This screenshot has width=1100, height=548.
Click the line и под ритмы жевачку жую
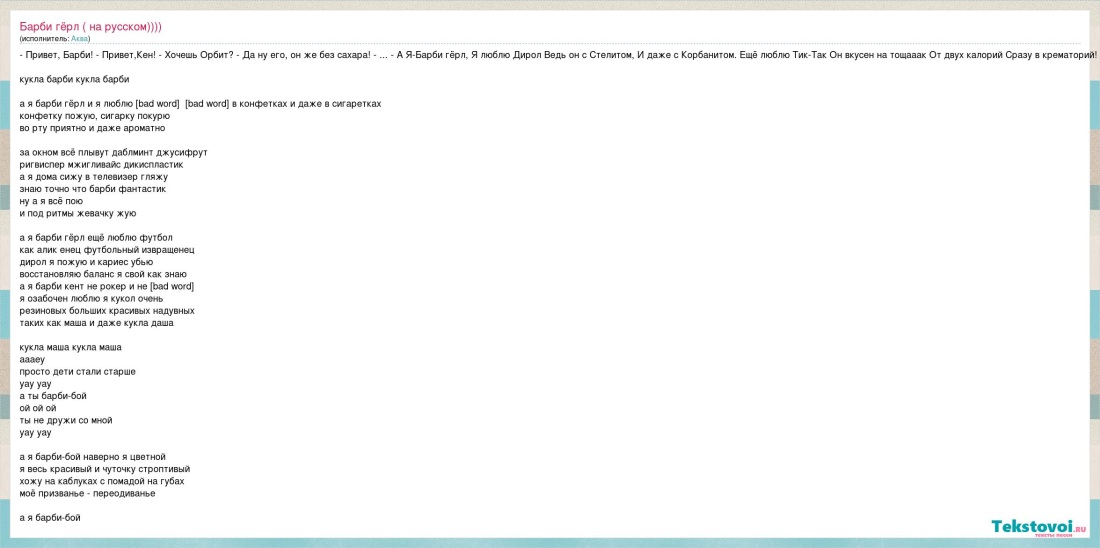click(77, 213)
